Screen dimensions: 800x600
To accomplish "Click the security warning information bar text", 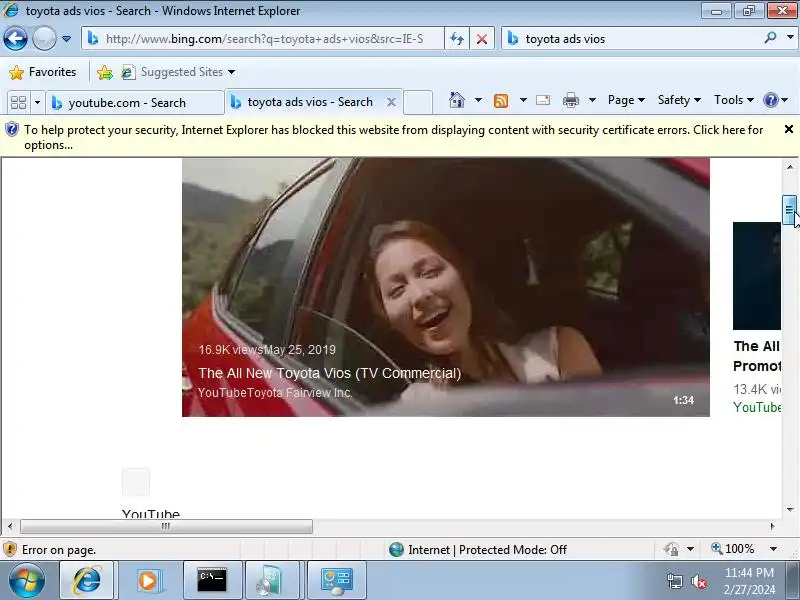I will tap(393, 137).
